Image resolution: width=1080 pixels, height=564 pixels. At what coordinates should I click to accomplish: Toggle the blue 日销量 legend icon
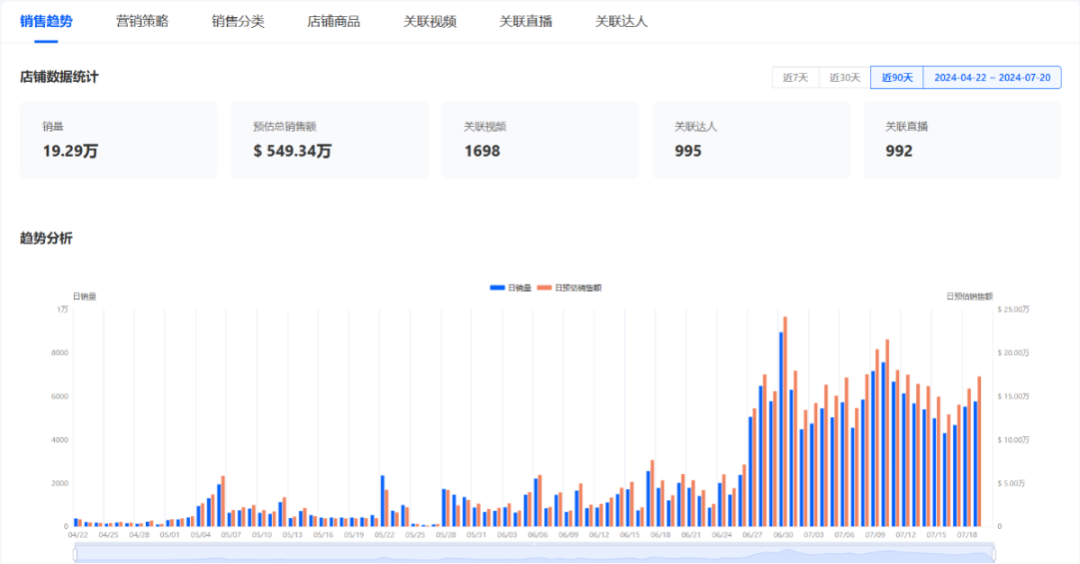point(497,288)
